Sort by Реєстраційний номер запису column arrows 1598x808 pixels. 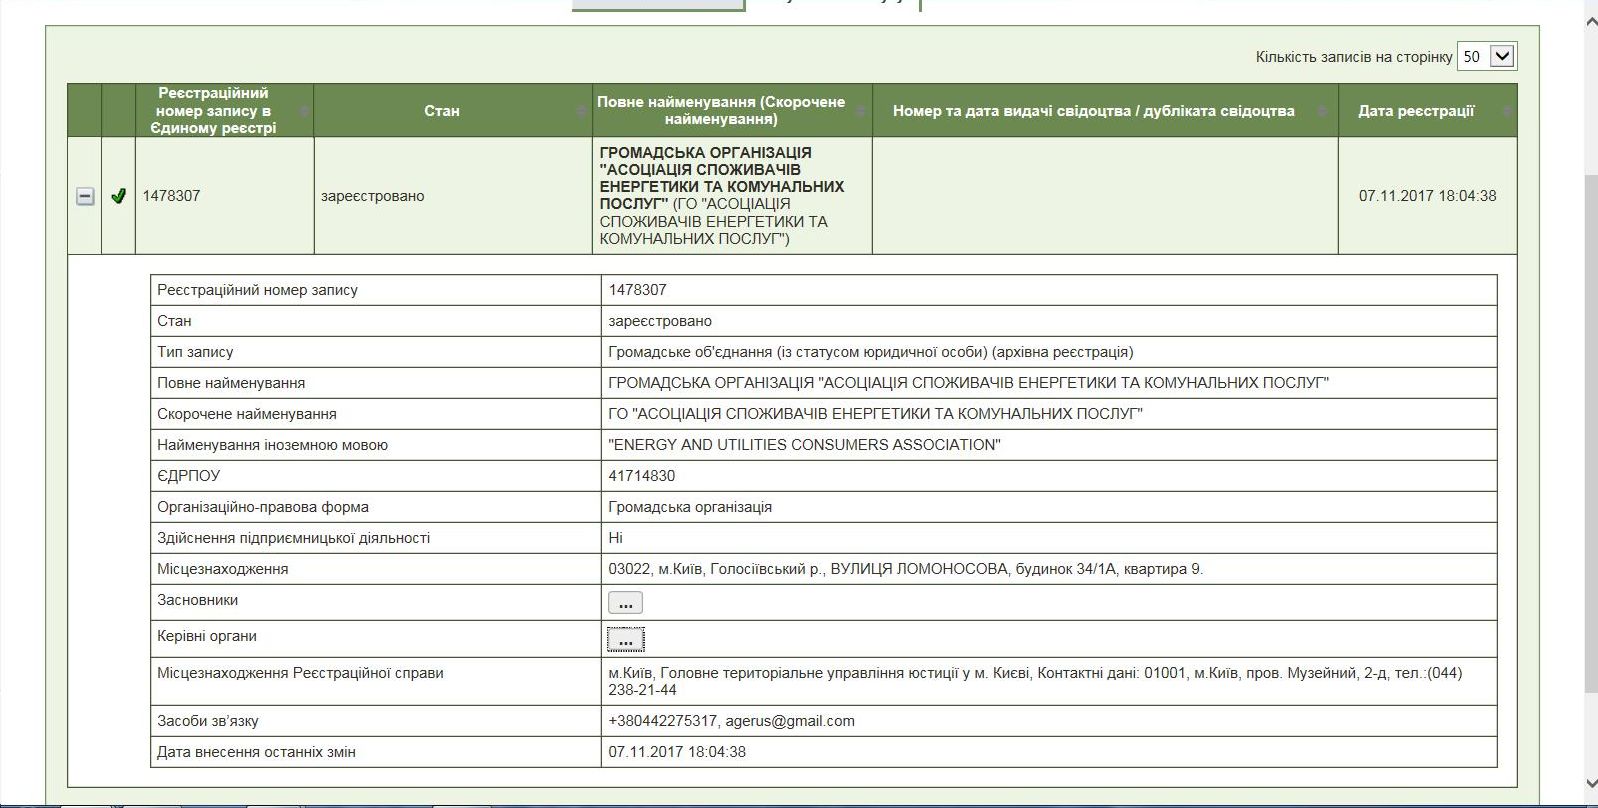tap(304, 111)
